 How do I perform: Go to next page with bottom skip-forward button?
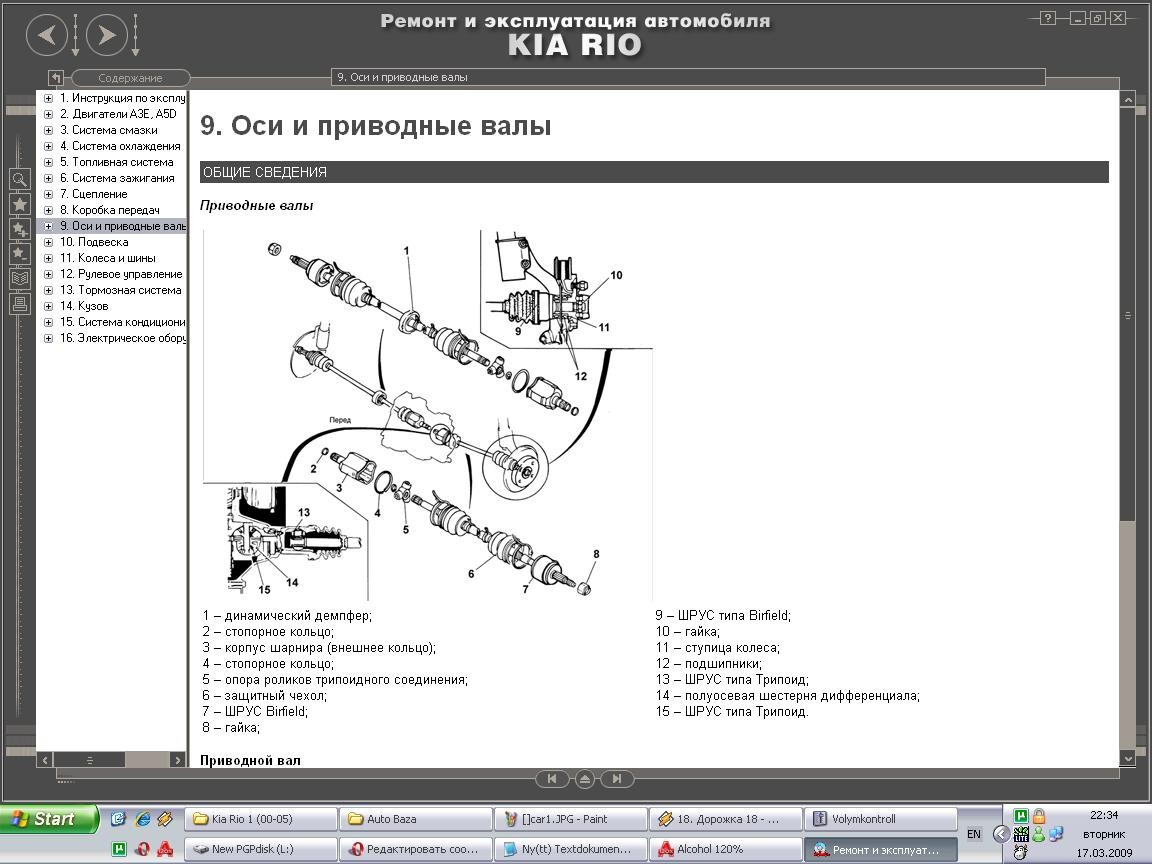tap(617, 779)
